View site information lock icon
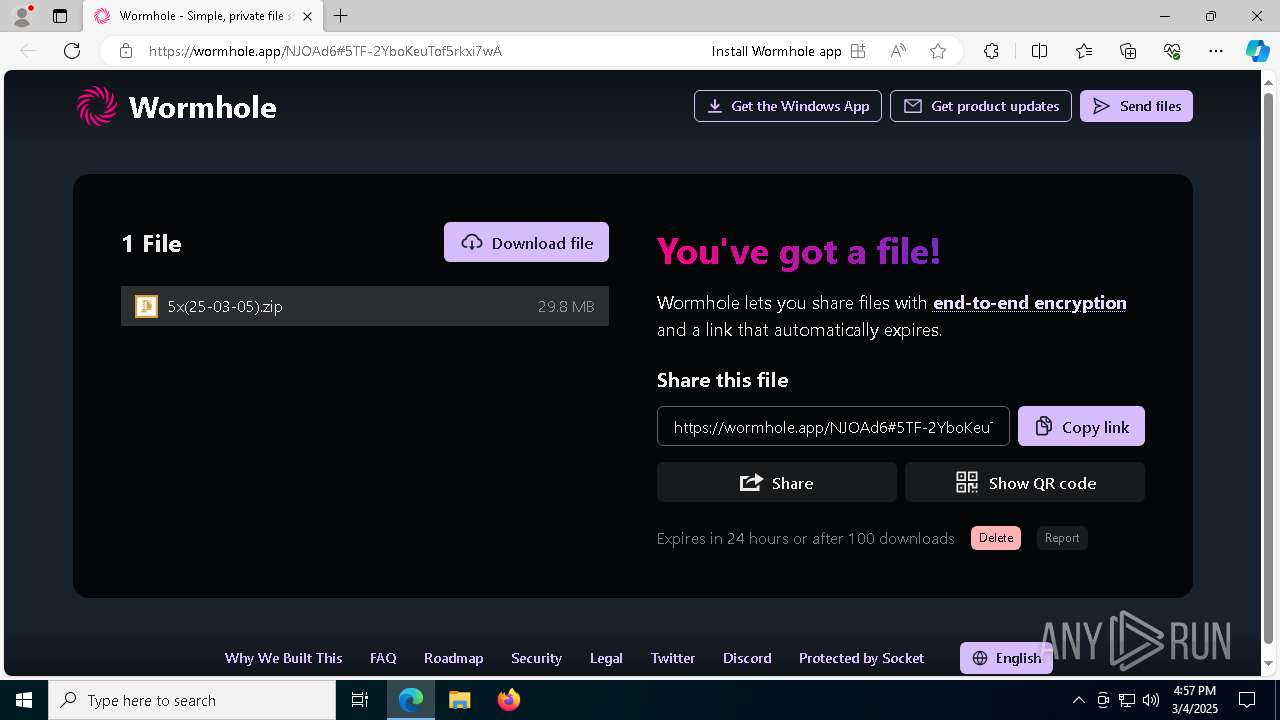This screenshot has width=1280, height=720. [x=126, y=51]
